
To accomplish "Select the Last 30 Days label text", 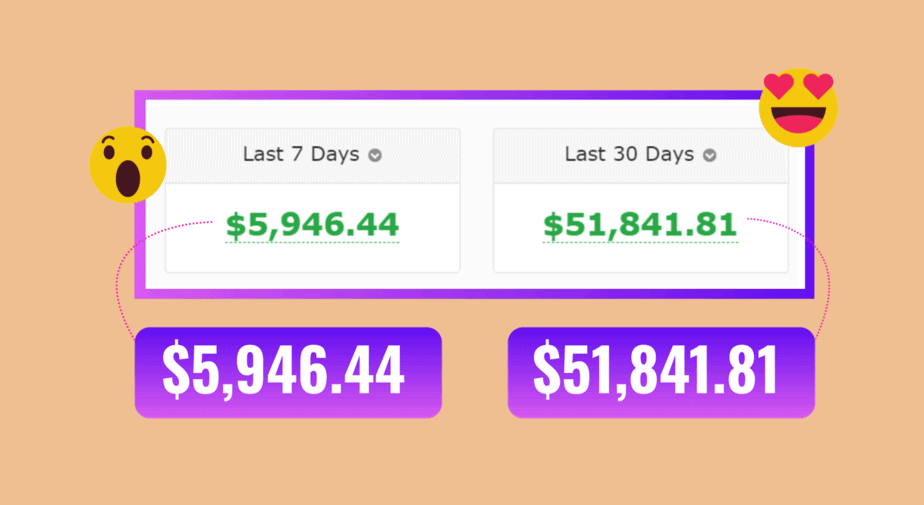I will pos(629,154).
